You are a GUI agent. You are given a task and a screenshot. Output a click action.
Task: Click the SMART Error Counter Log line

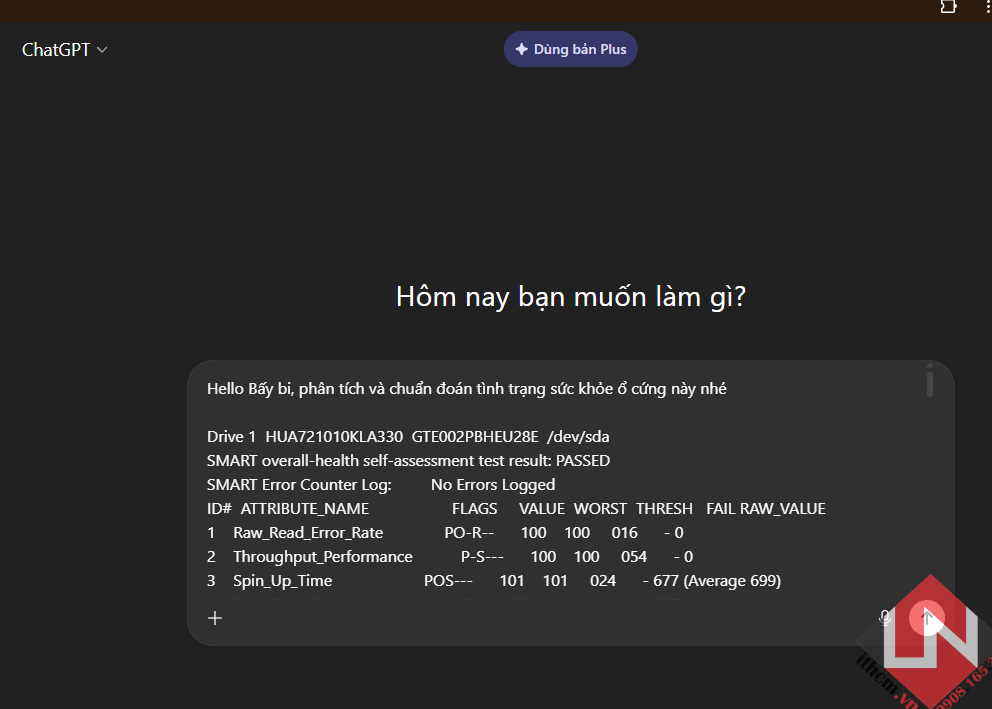380,485
